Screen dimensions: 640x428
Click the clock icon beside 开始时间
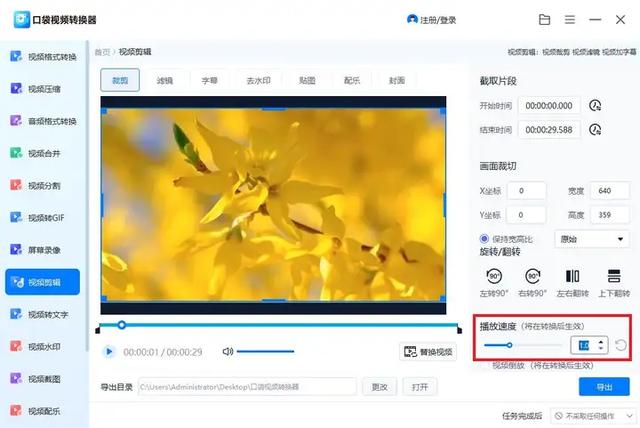(595, 106)
